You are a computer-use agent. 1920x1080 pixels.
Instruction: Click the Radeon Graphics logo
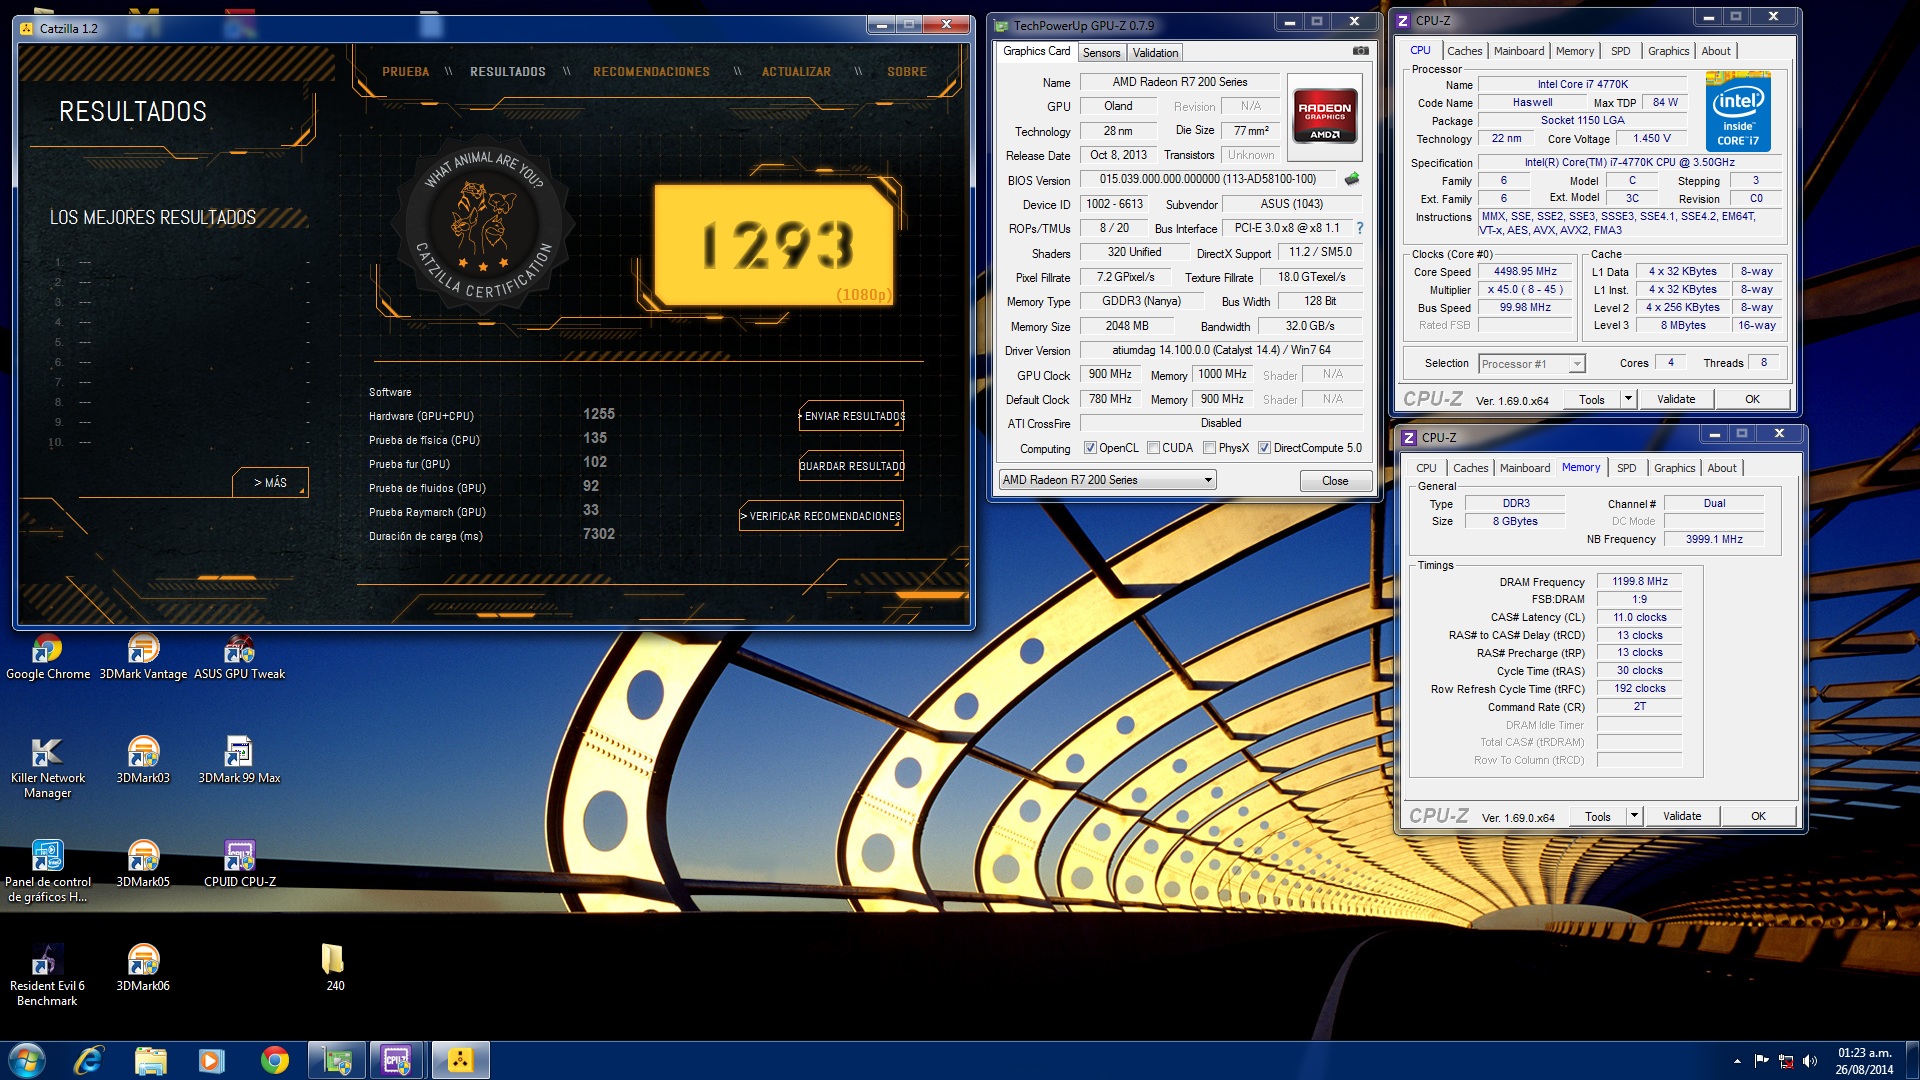click(1324, 117)
